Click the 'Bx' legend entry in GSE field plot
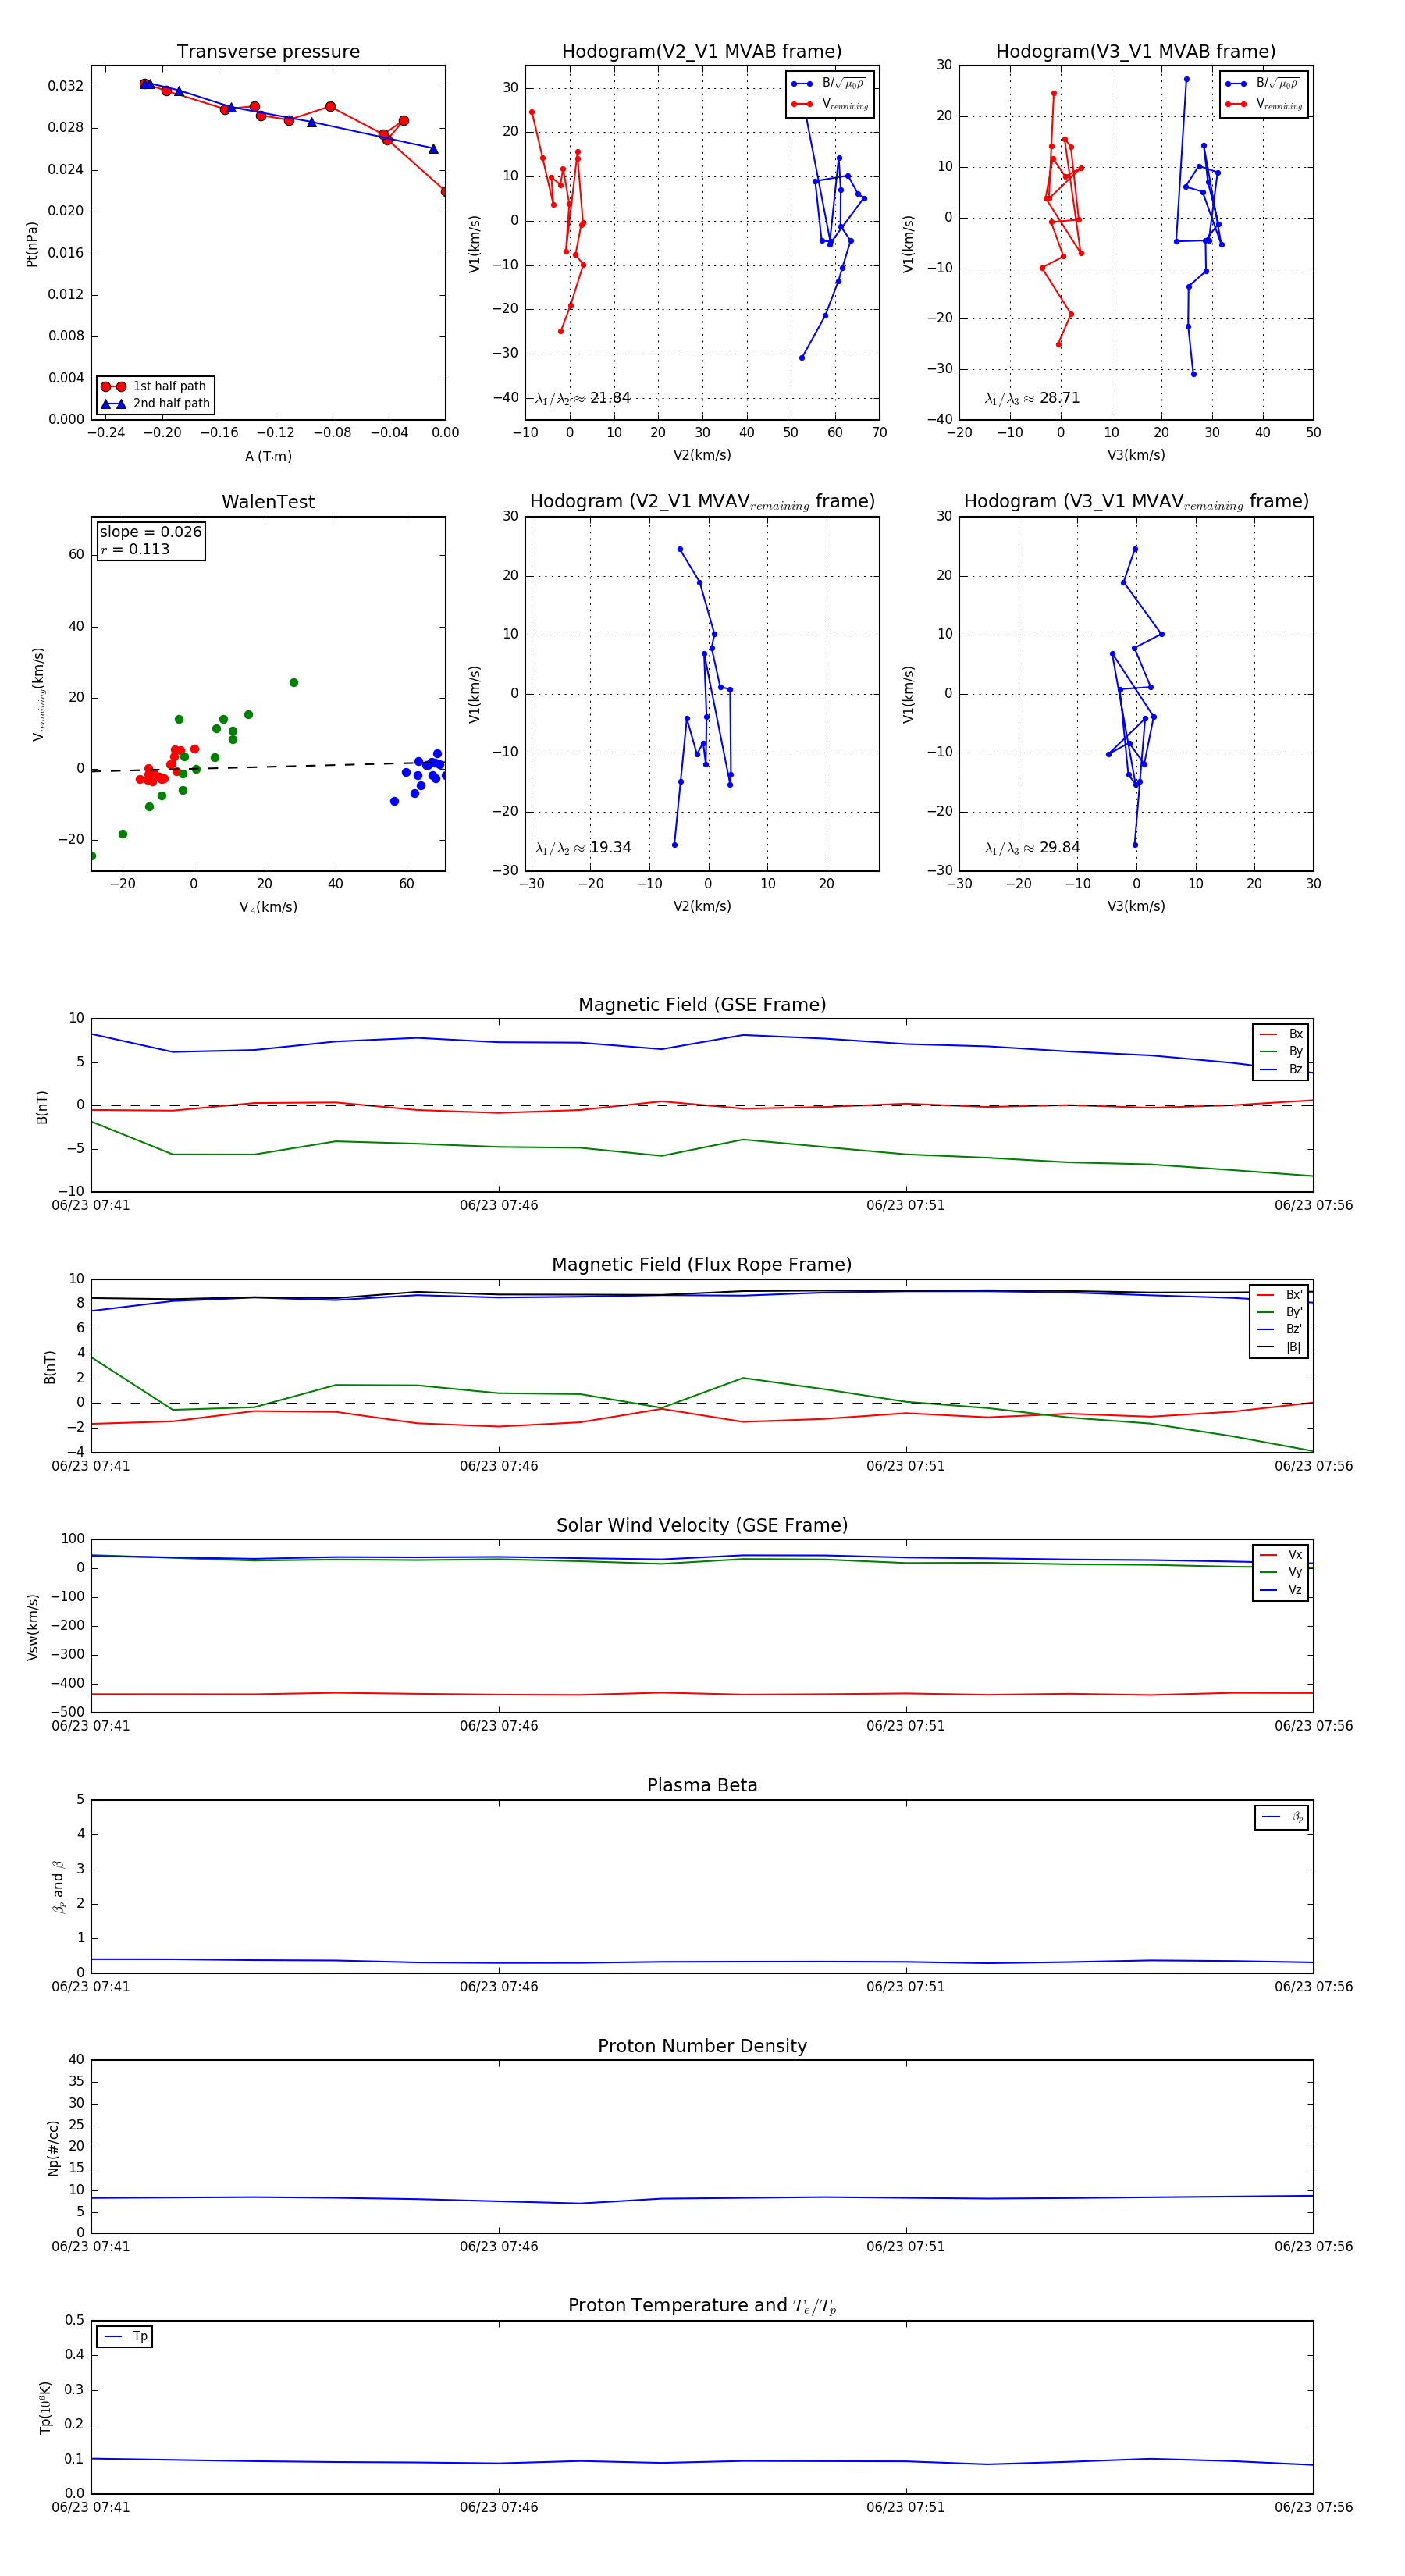The image size is (1405, 2576). (1281, 1034)
